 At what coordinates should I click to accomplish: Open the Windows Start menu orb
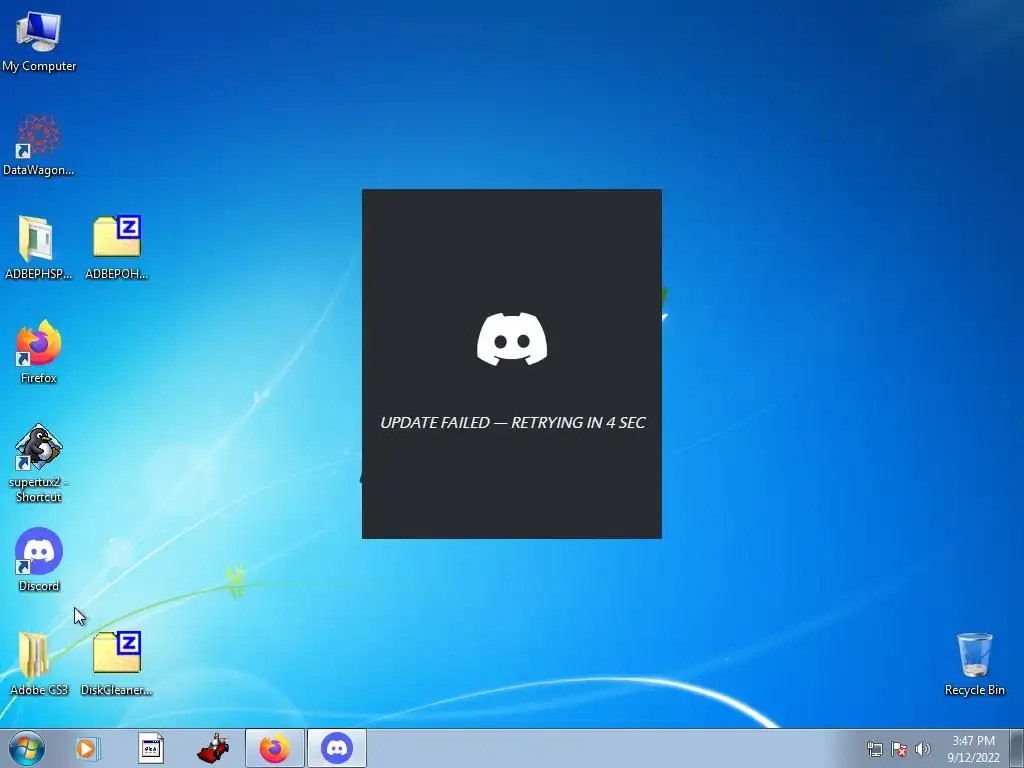[27, 748]
